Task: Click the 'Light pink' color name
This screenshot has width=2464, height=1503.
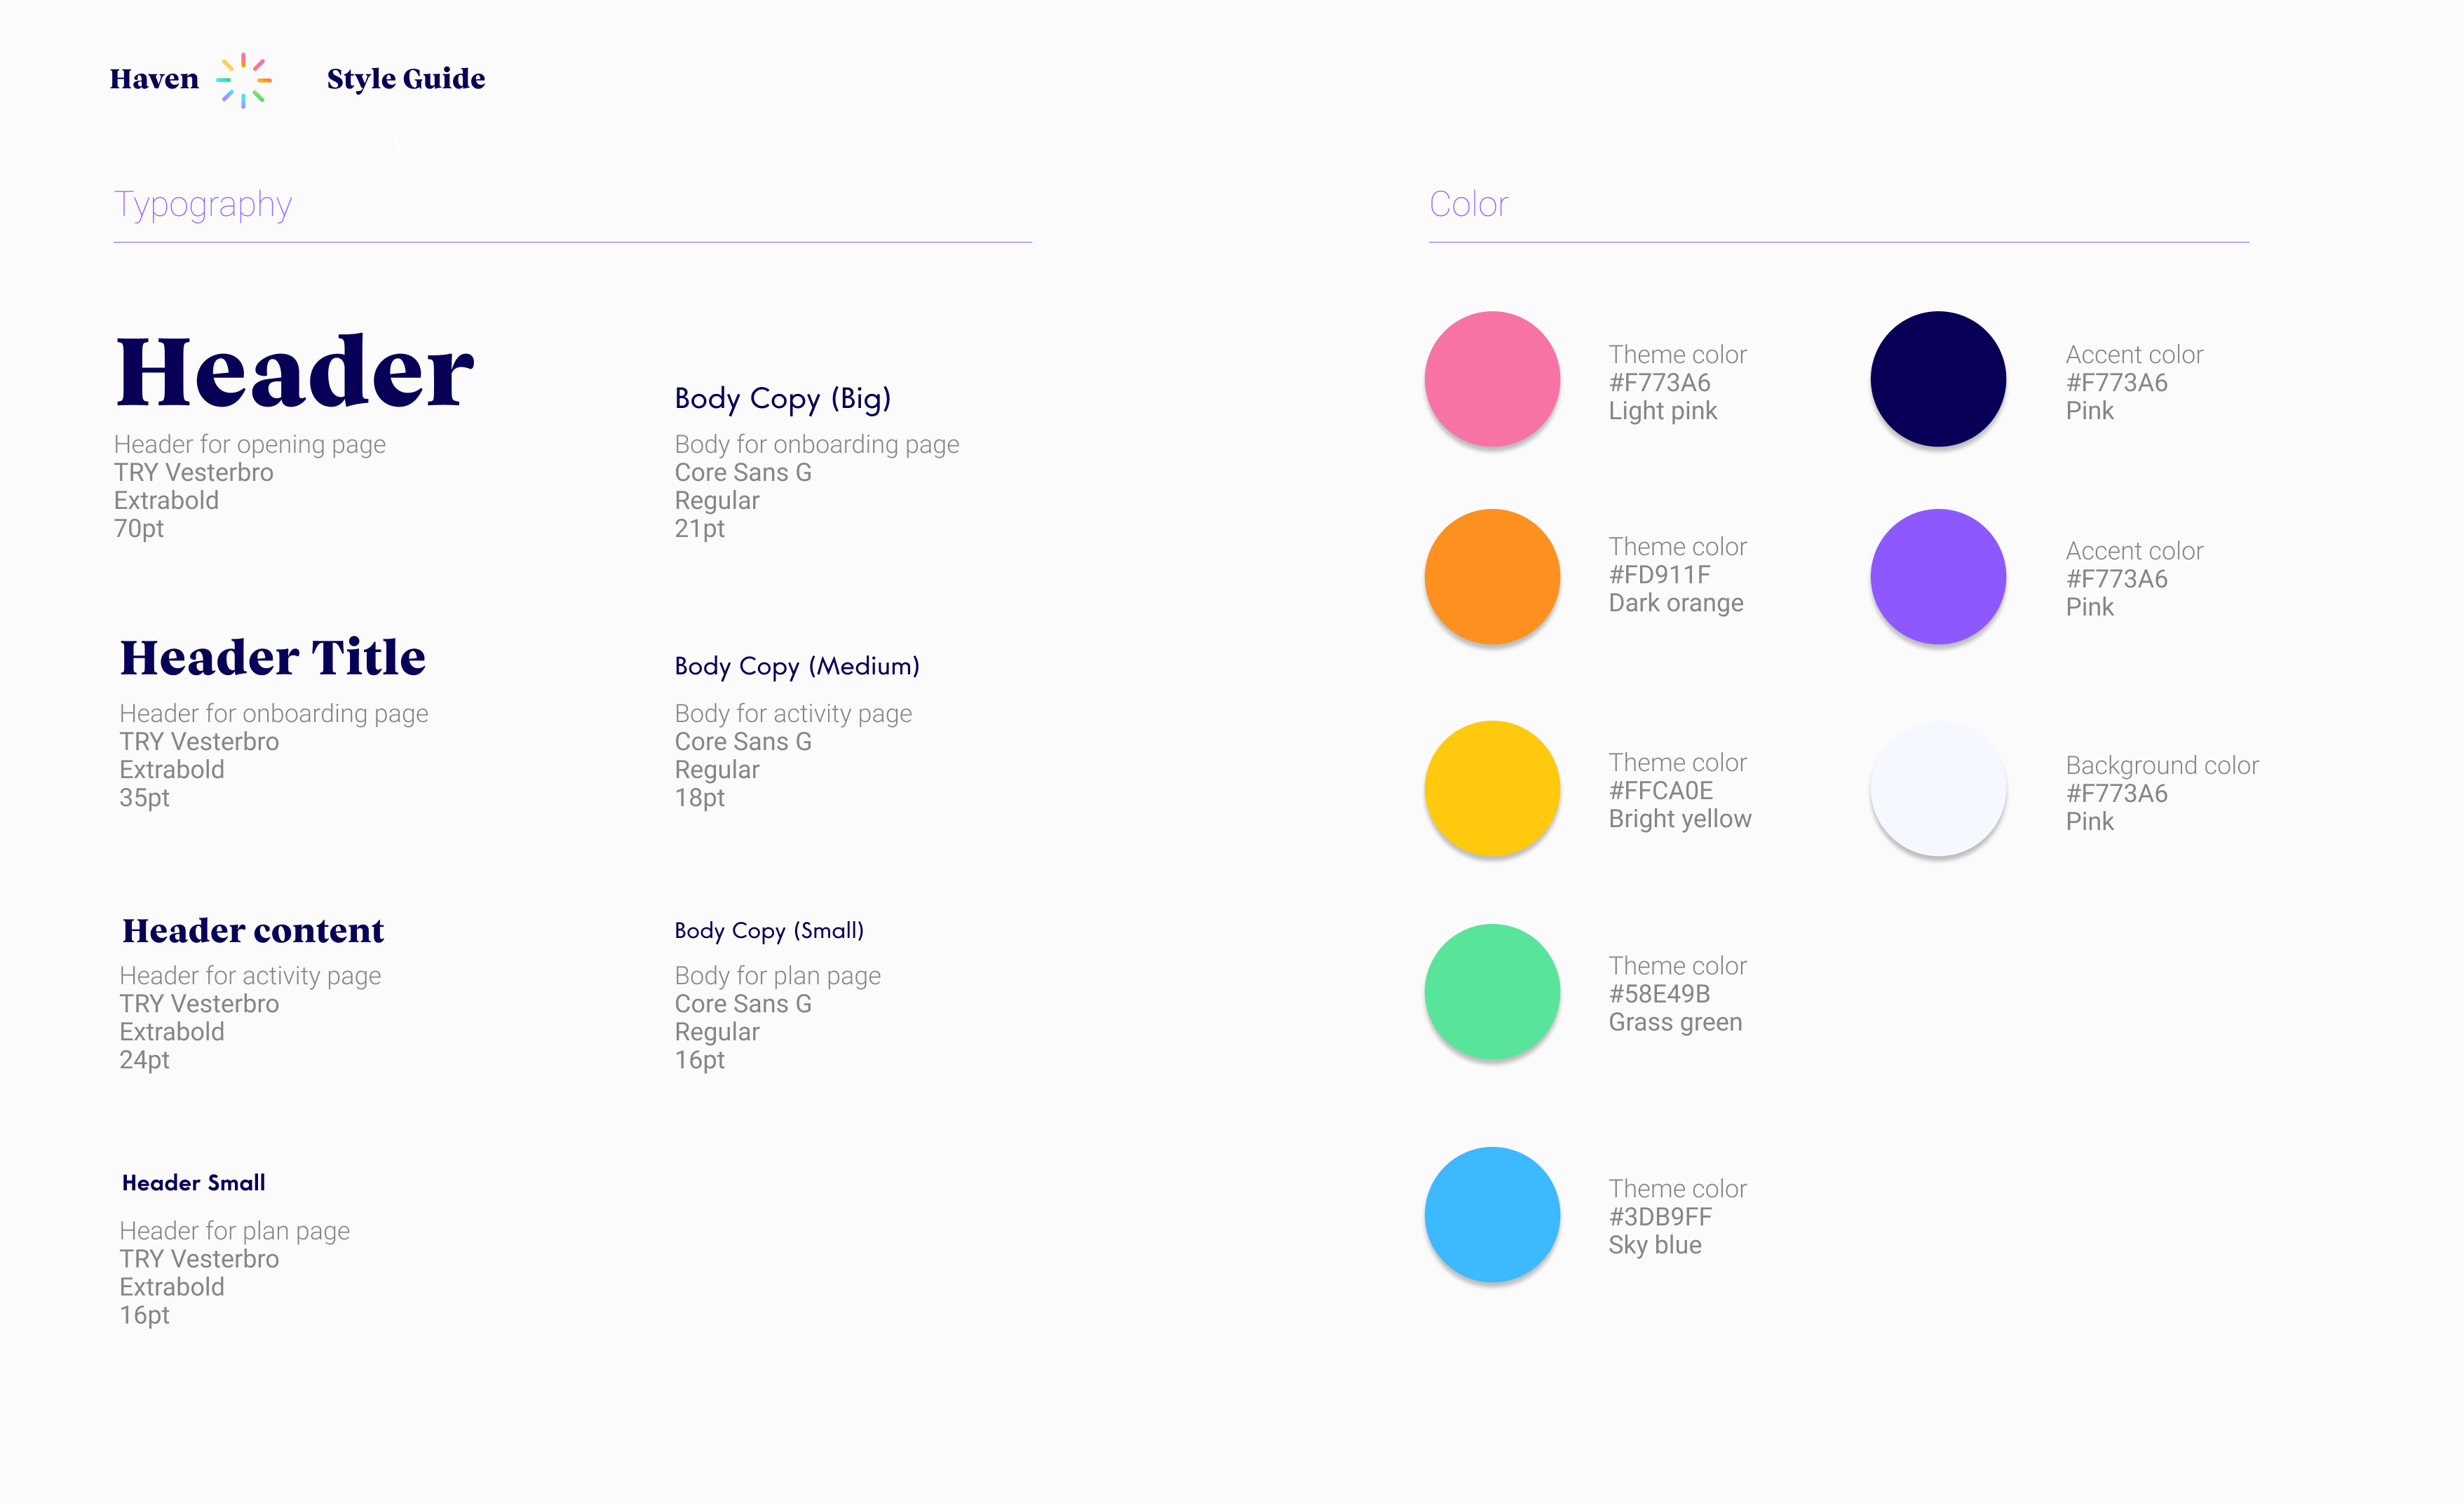Action: click(1663, 411)
